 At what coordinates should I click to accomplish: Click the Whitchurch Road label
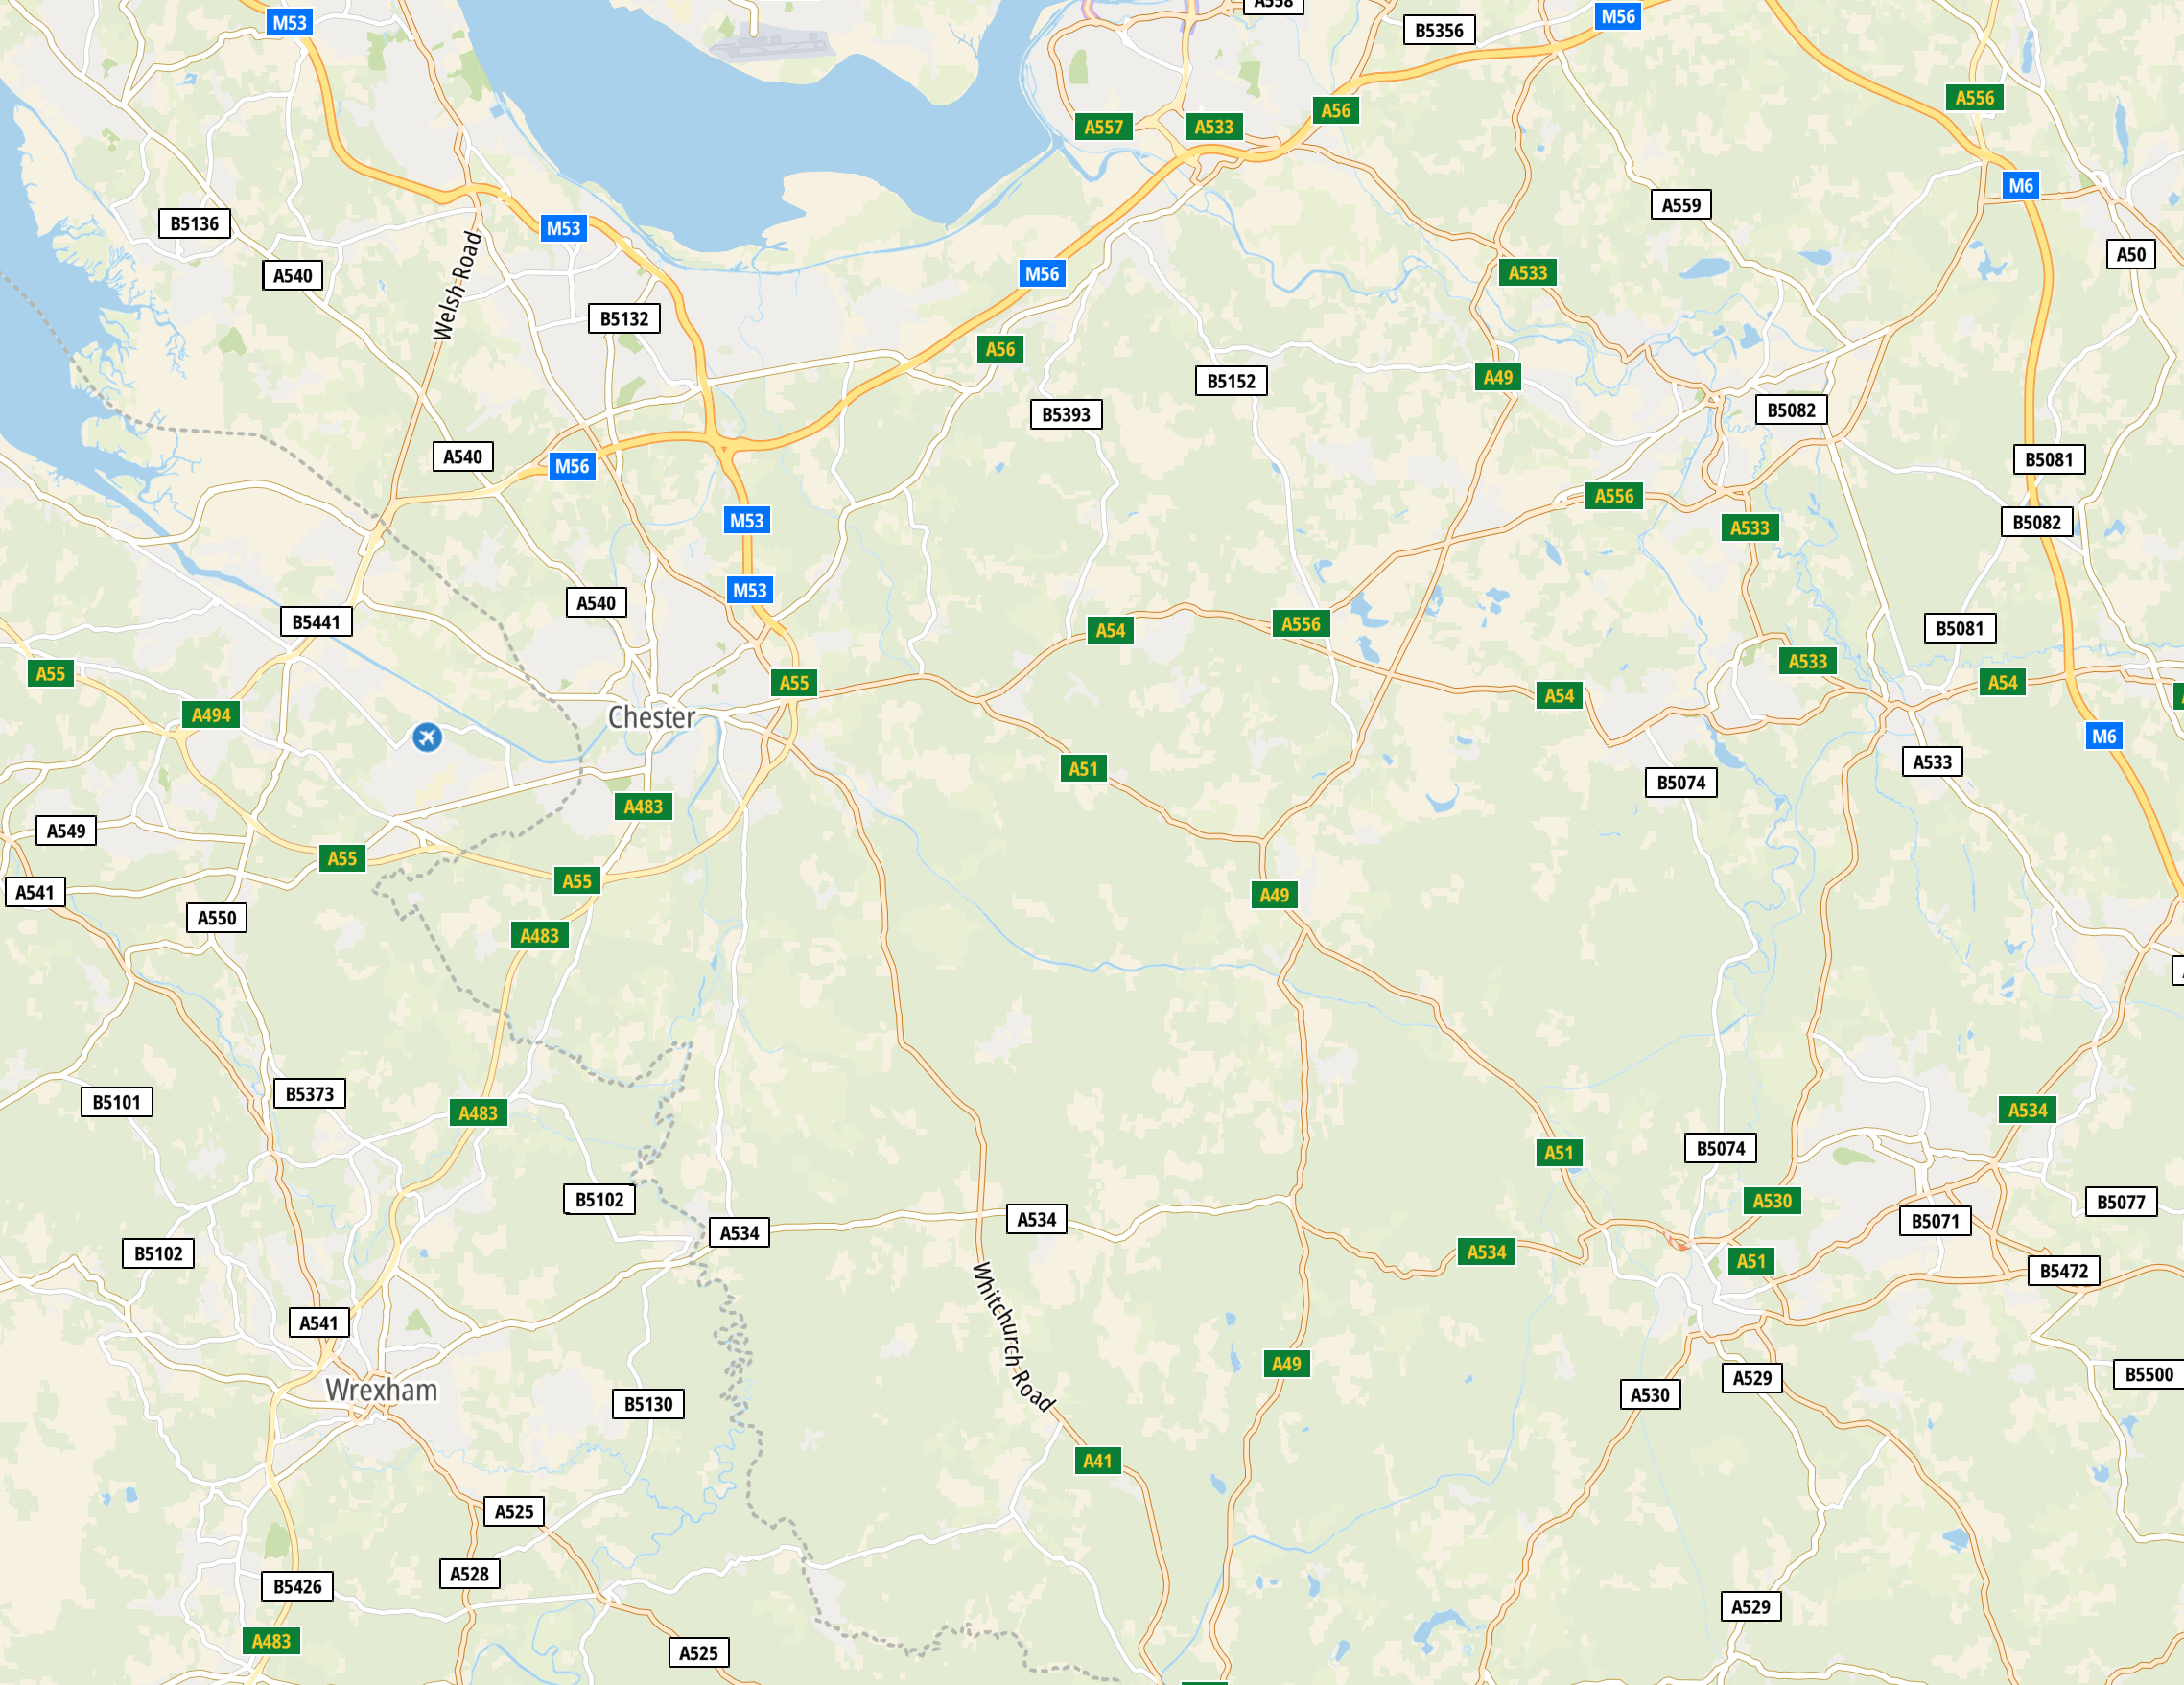tap(1013, 1337)
